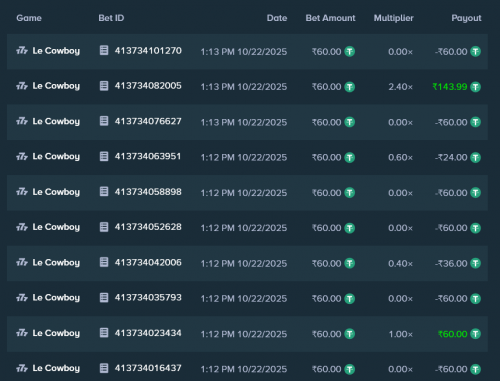Viewport: 500px width, 381px height.
Task: Click the Payout column header
Action: [x=466, y=18]
